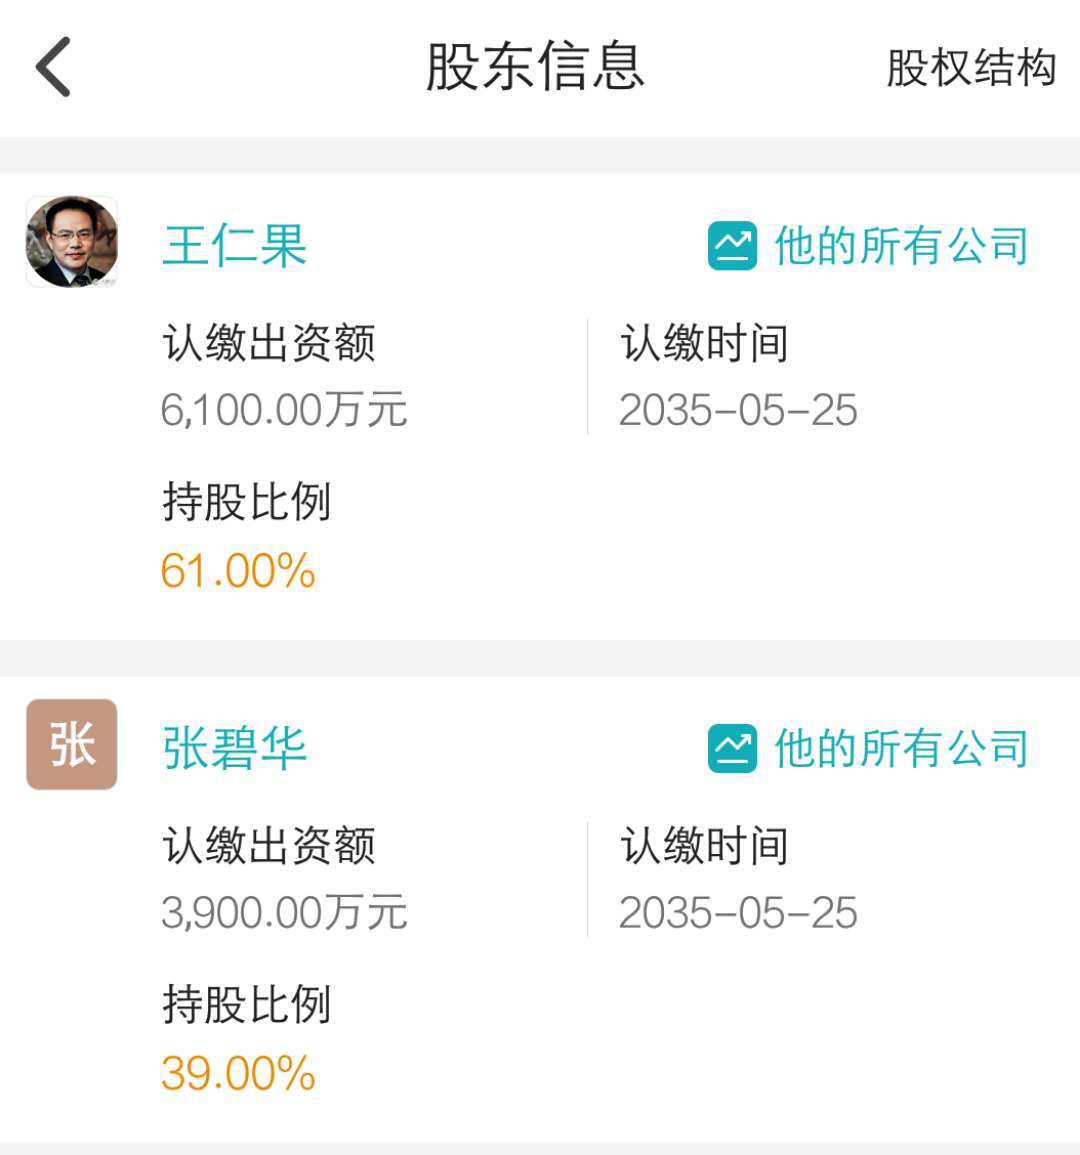Tap 张碧华's 持股比例 label
1080x1155 pixels.
pos(247,1004)
